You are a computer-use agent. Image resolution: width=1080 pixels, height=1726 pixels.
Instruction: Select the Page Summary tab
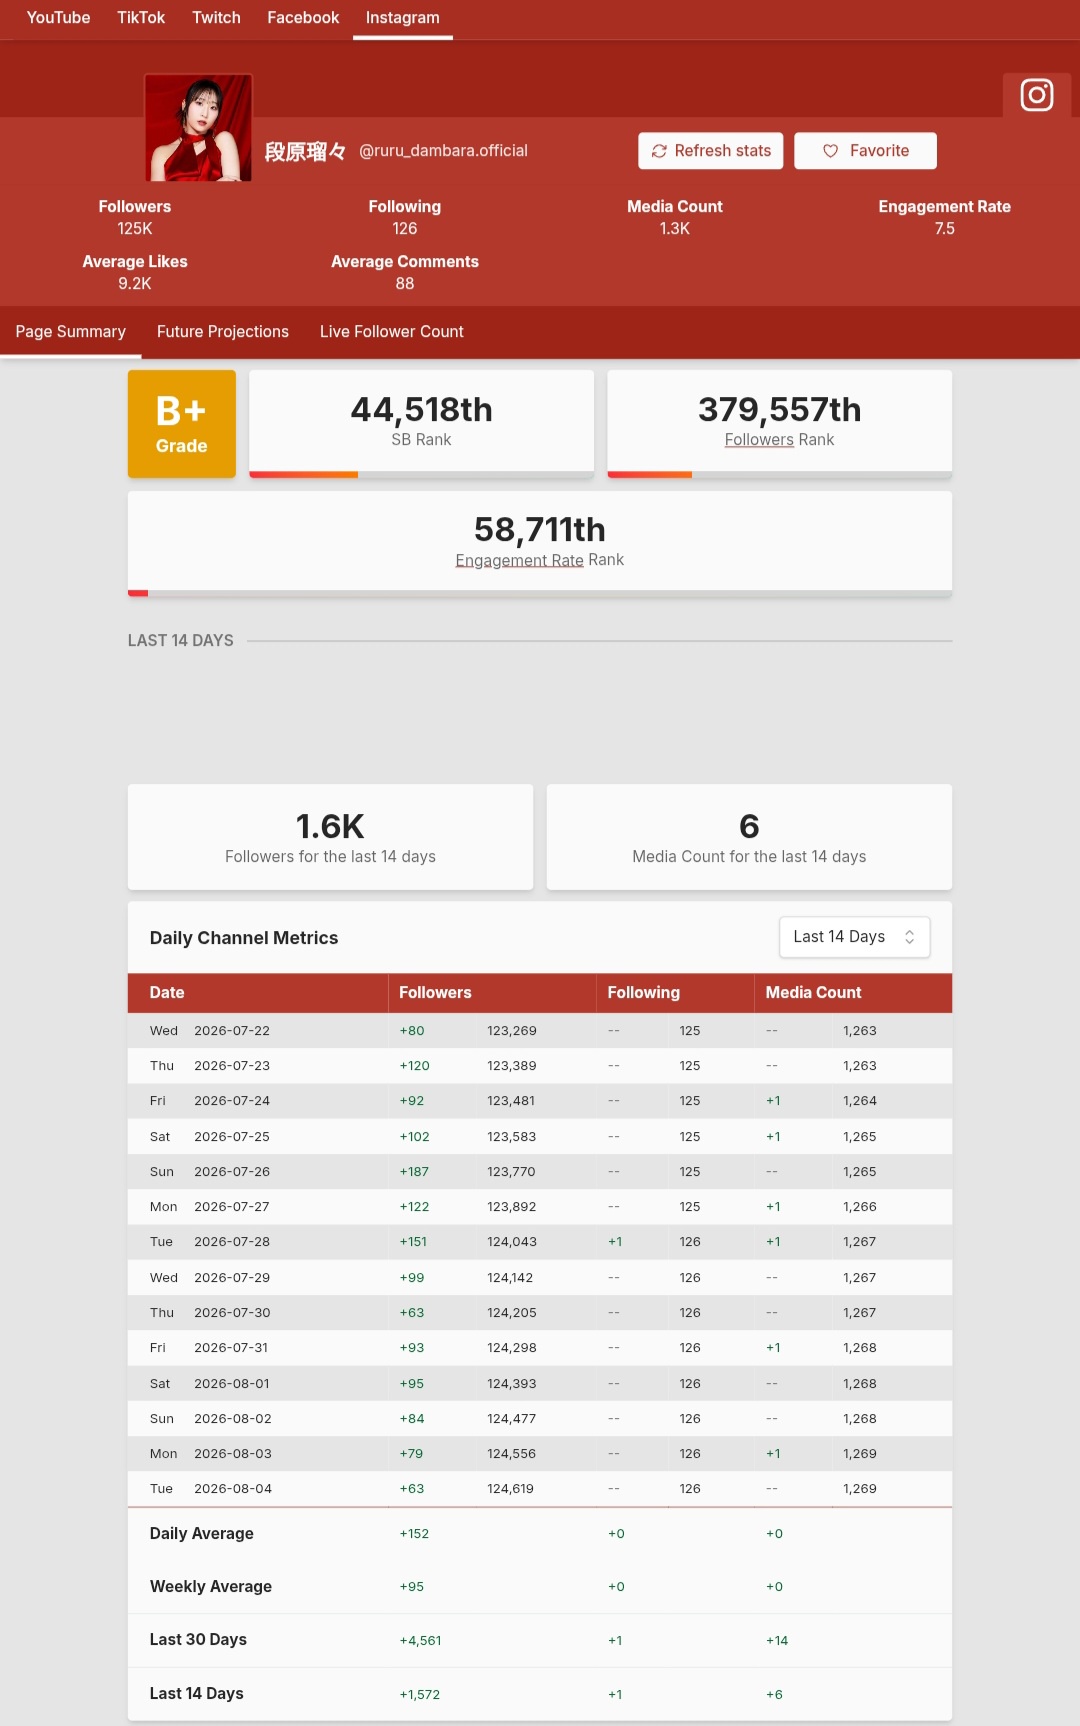[71, 332]
